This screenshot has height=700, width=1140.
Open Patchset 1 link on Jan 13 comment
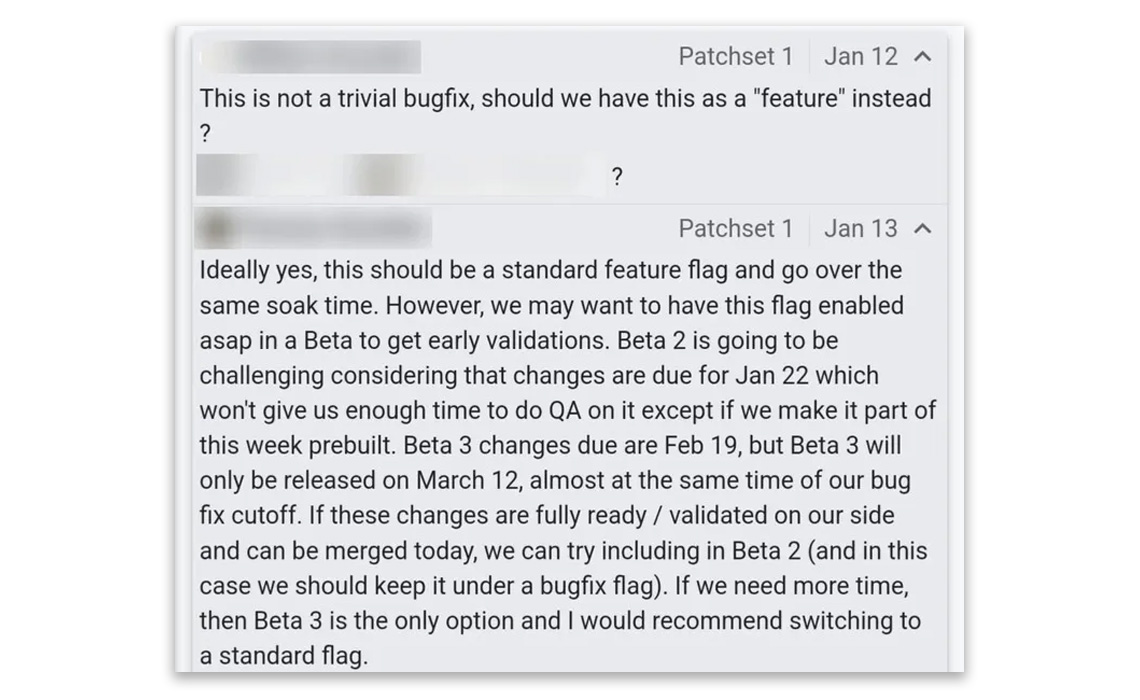[735, 229]
